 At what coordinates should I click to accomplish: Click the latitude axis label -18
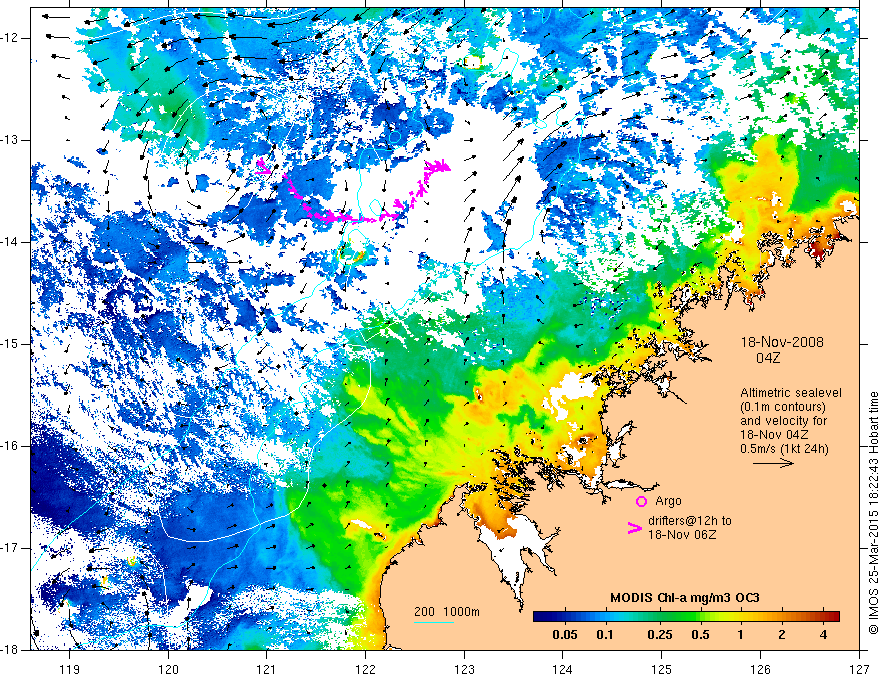click(11, 650)
